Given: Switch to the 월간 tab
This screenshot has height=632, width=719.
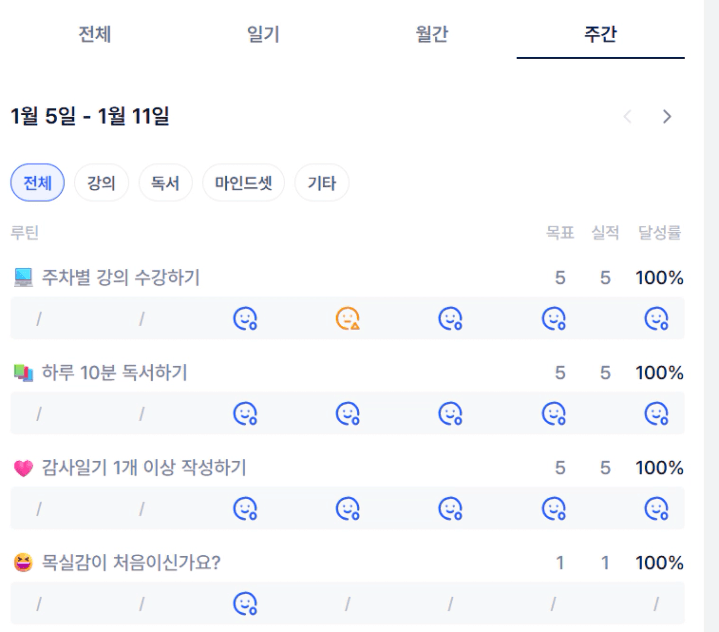Looking at the screenshot, I should (x=432, y=35).
